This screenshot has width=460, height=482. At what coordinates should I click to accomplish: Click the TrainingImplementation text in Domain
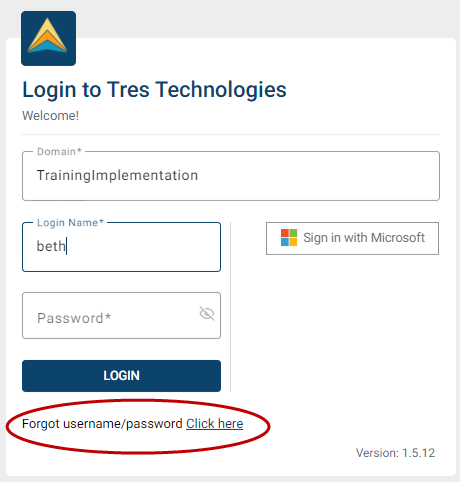click(117, 175)
